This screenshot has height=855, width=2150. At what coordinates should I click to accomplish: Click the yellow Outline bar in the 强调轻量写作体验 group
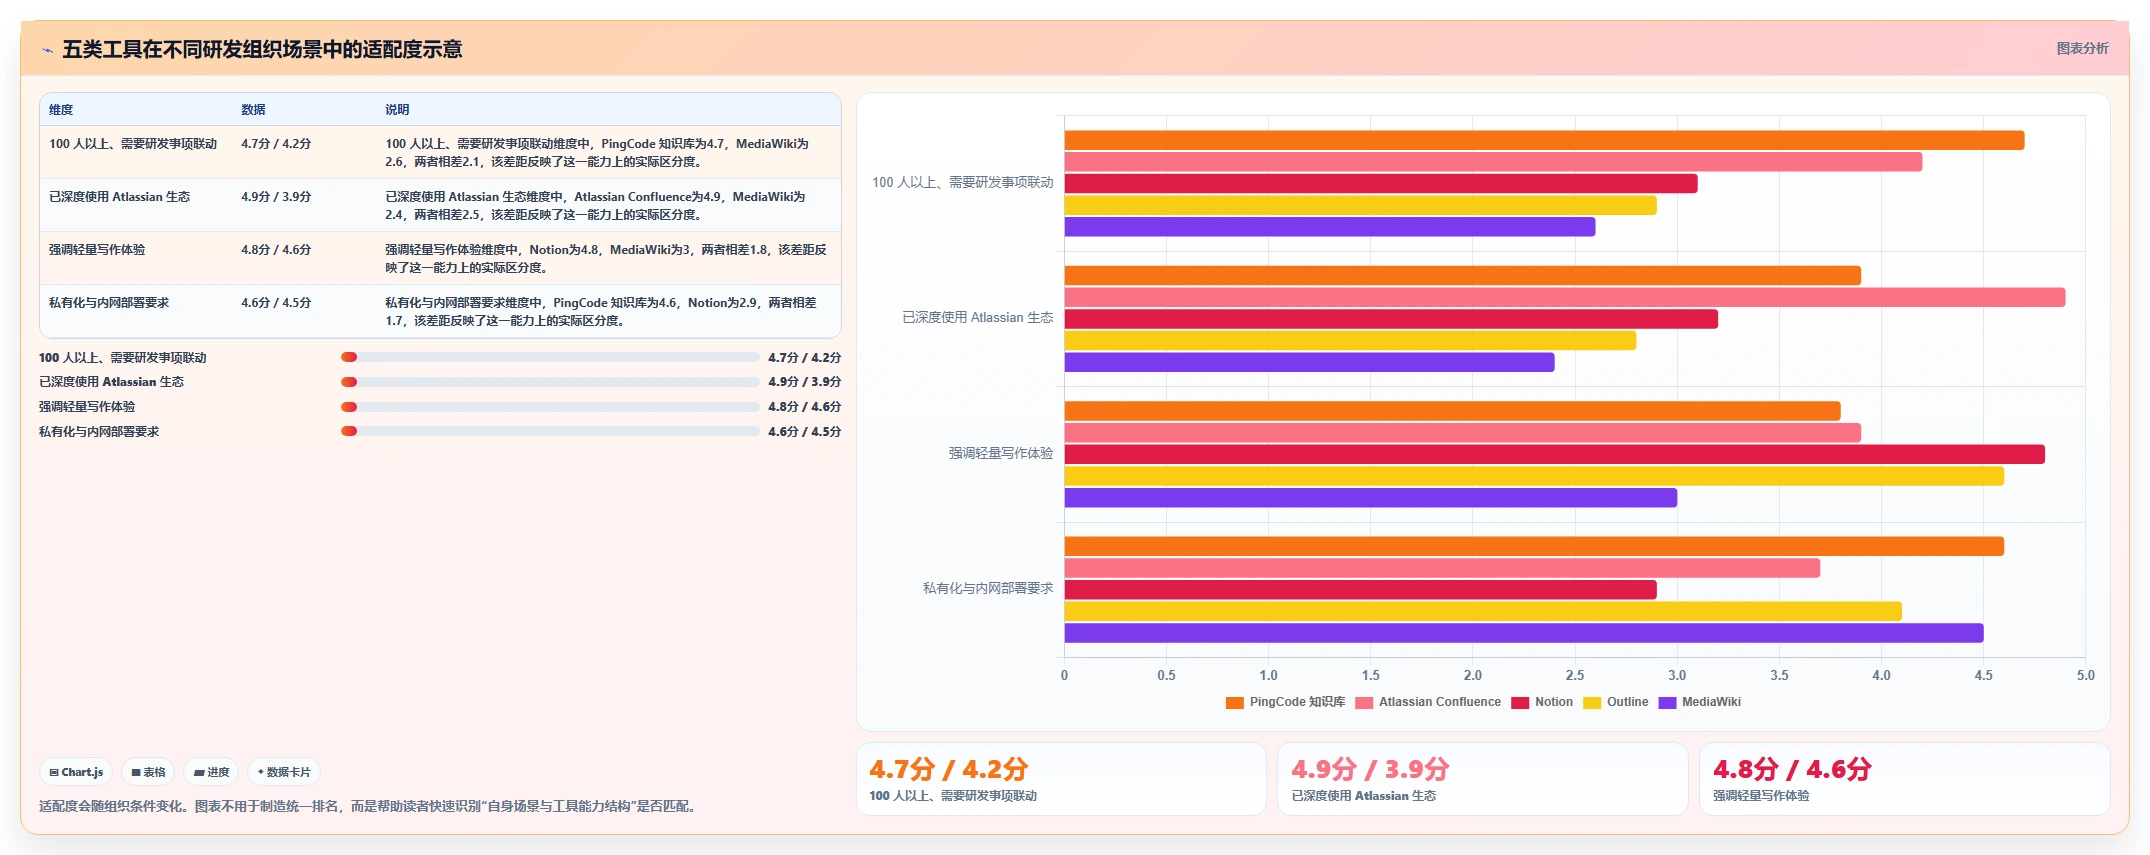click(x=1534, y=476)
